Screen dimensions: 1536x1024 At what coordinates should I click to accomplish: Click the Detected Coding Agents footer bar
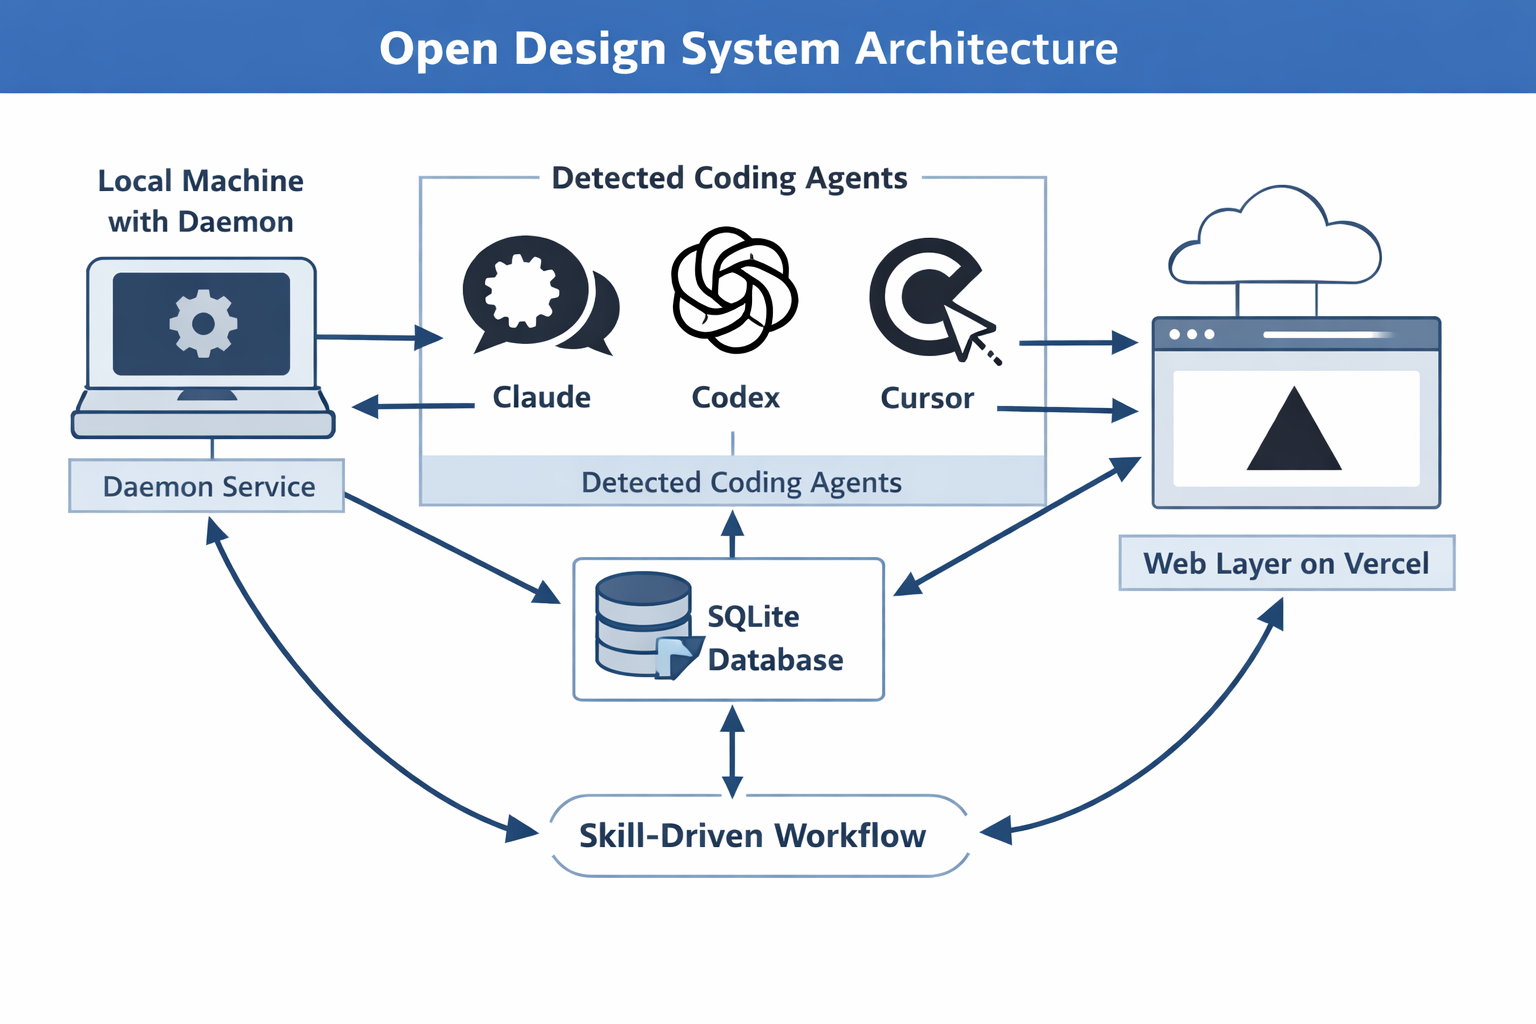click(x=733, y=482)
